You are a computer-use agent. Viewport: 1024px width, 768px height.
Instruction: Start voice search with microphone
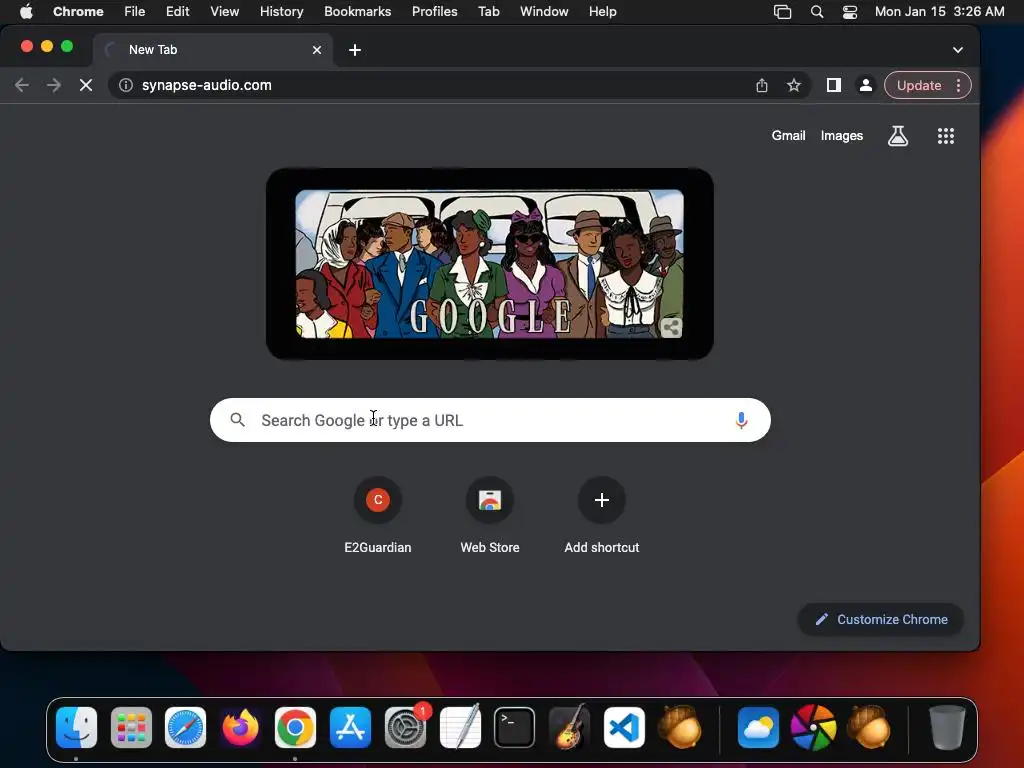pyautogui.click(x=741, y=420)
